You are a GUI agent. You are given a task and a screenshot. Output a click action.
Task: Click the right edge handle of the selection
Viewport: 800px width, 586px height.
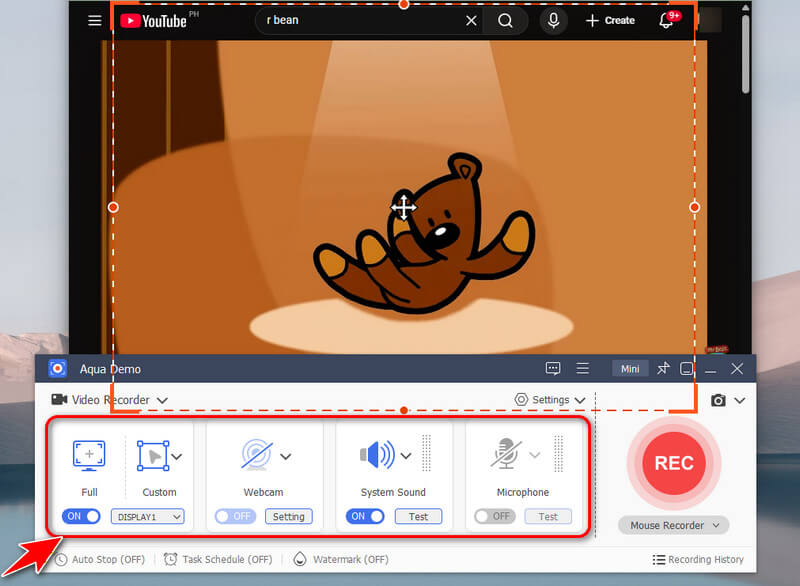tap(694, 207)
